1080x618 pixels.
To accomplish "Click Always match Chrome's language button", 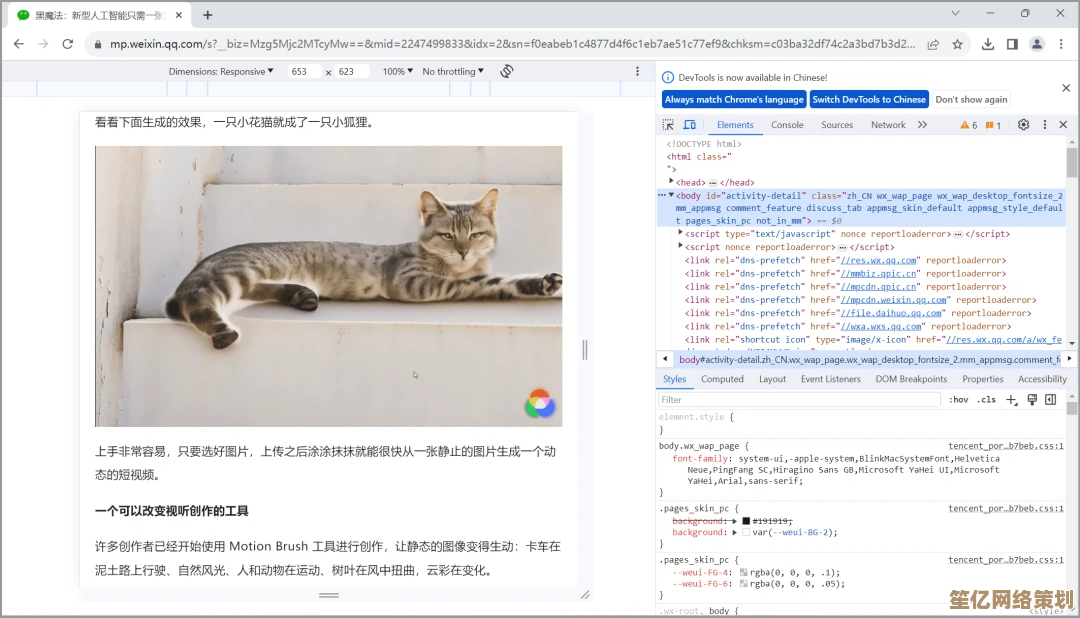I will [x=734, y=99].
